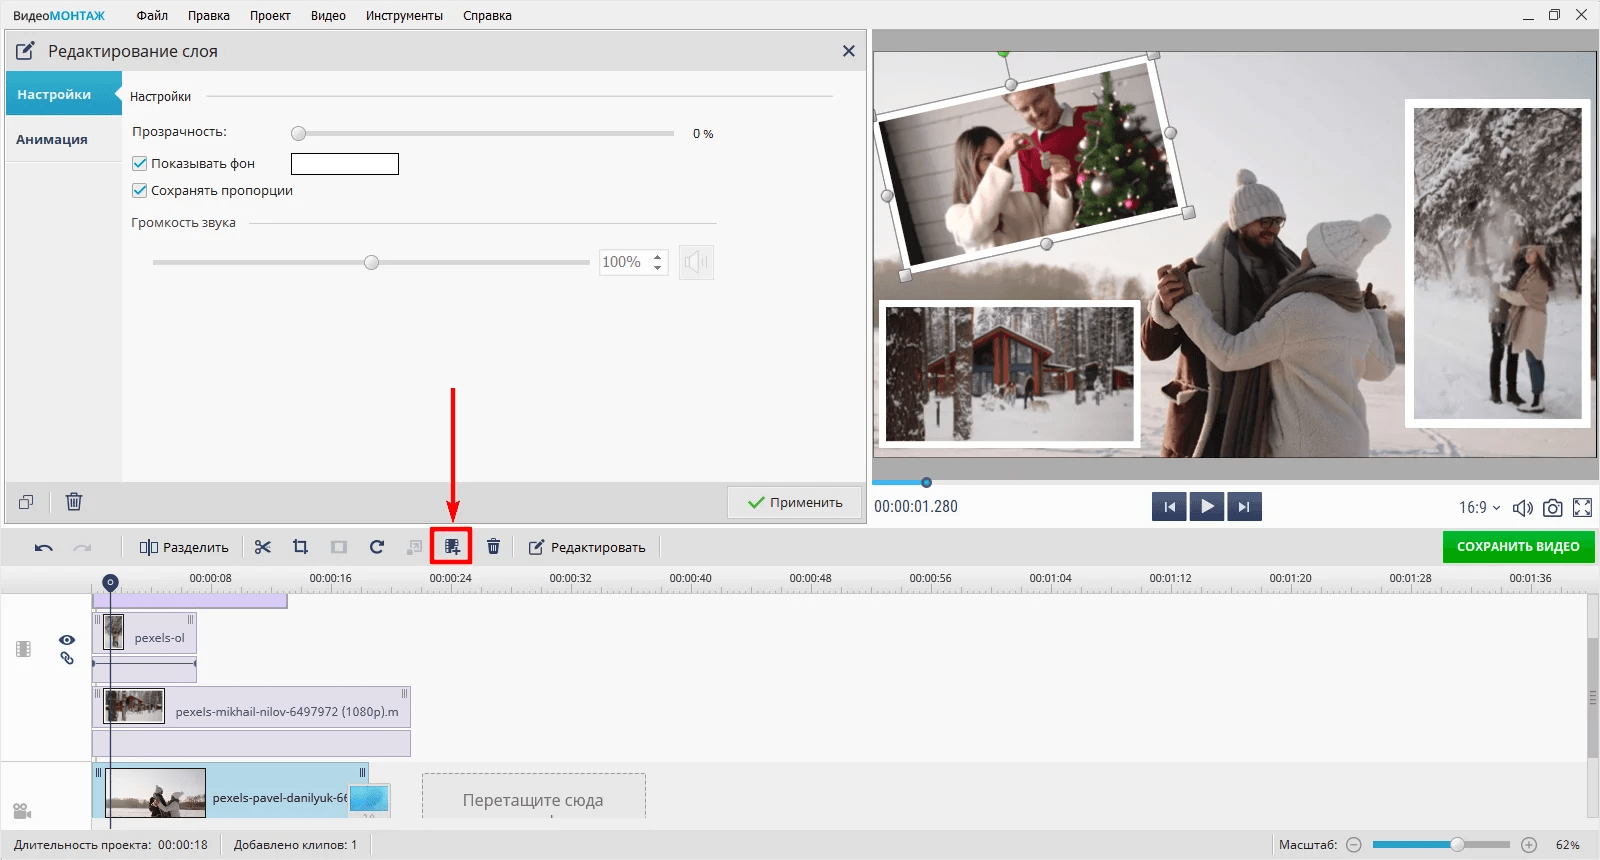
Task: Click the rotate clip icon
Action: point(377,547)
